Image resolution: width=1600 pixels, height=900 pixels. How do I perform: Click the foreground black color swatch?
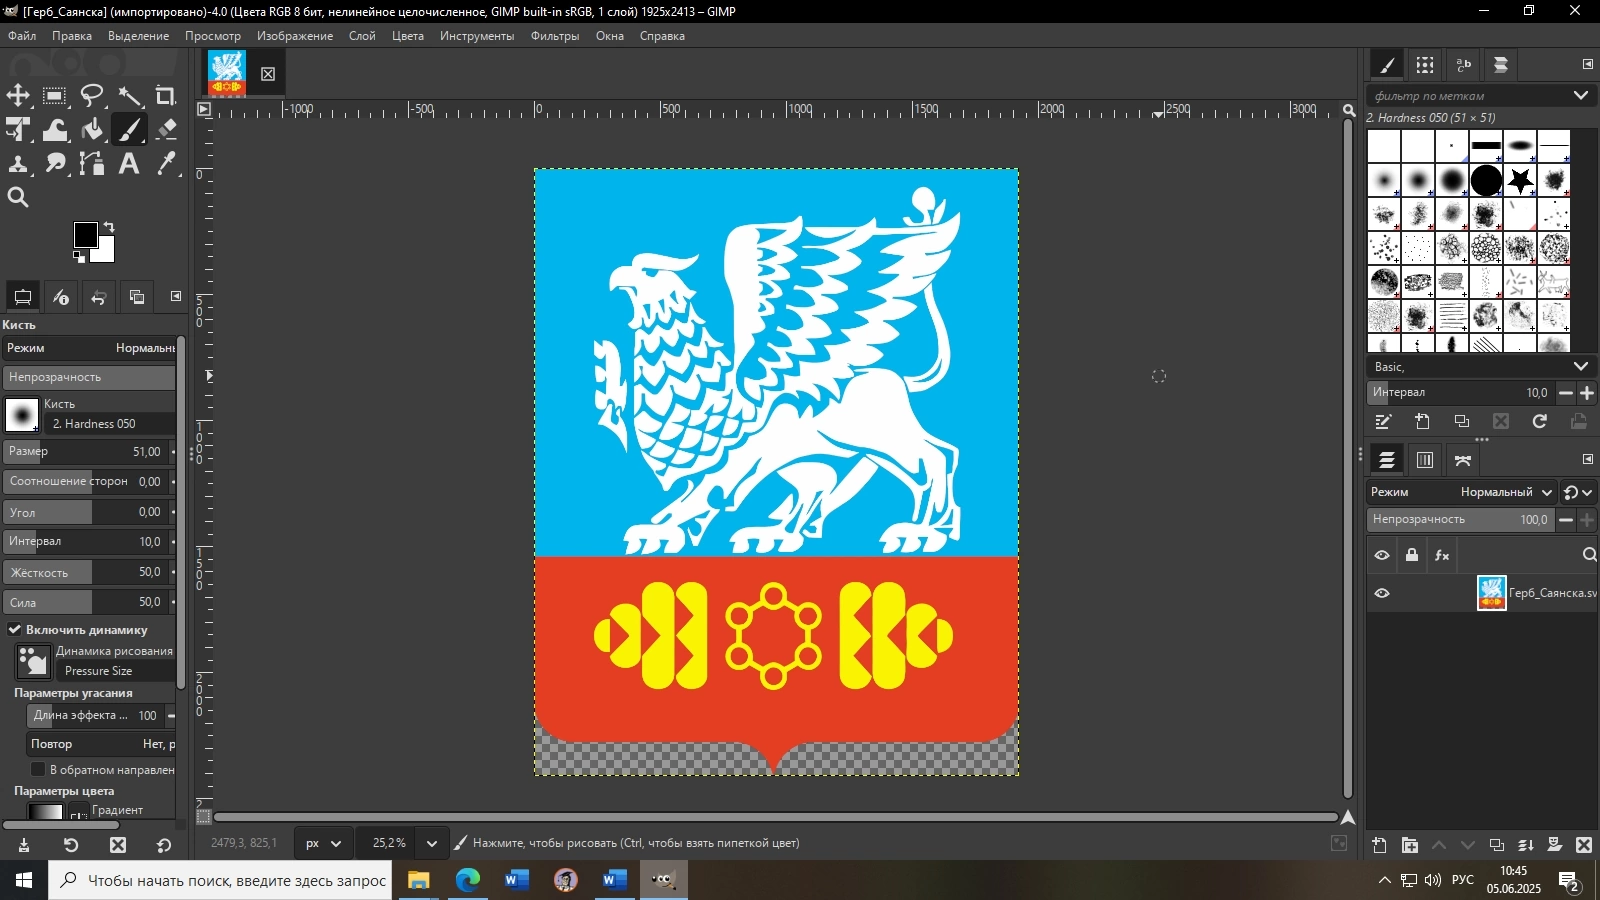point(85,235)
